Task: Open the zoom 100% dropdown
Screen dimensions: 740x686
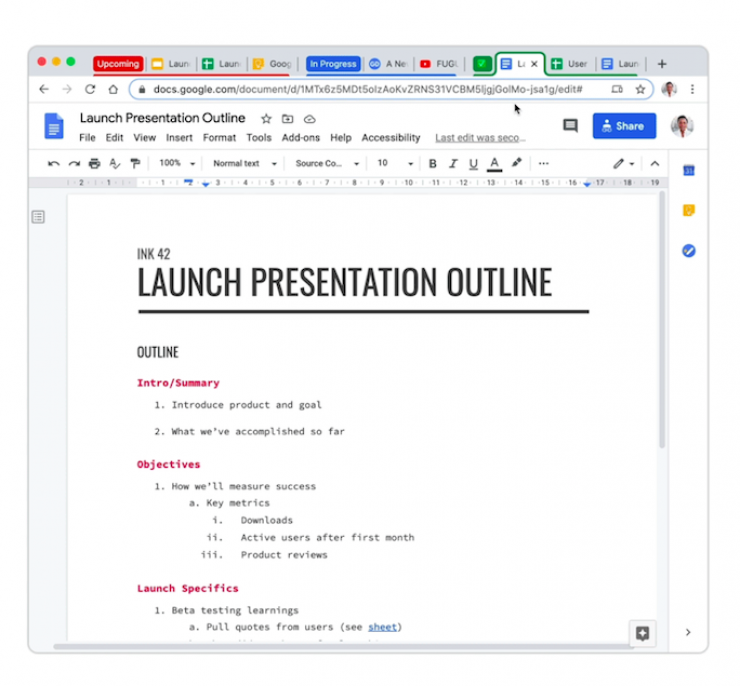Action: coord(177,163)
